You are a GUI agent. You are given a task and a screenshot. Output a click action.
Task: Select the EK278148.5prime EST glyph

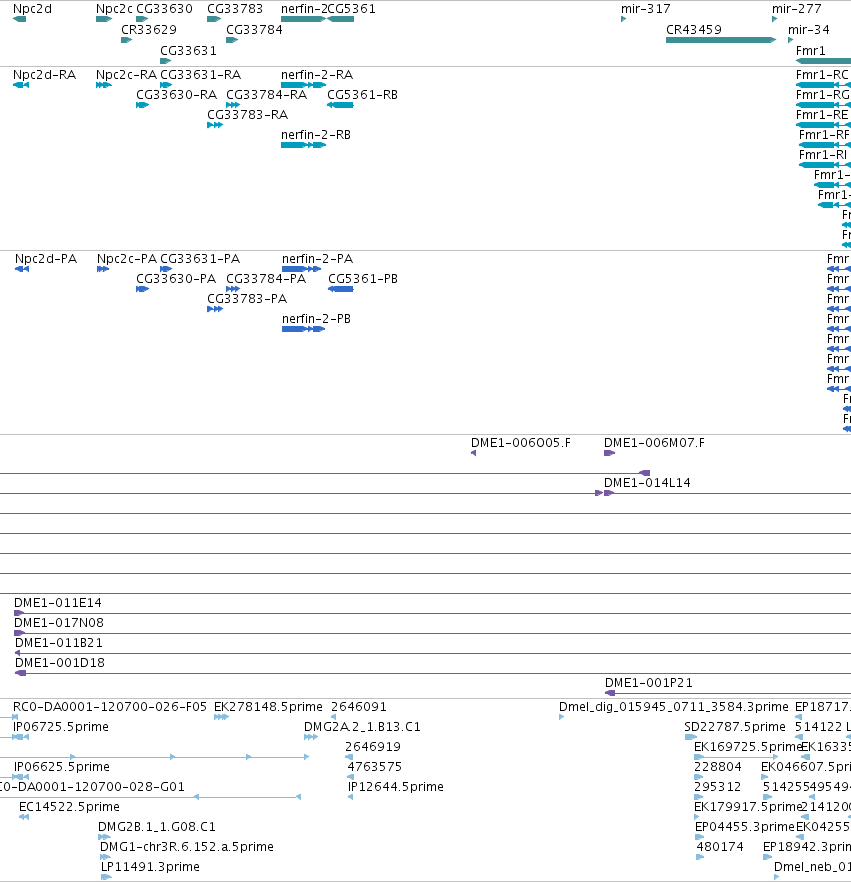(x=221, y=717)
